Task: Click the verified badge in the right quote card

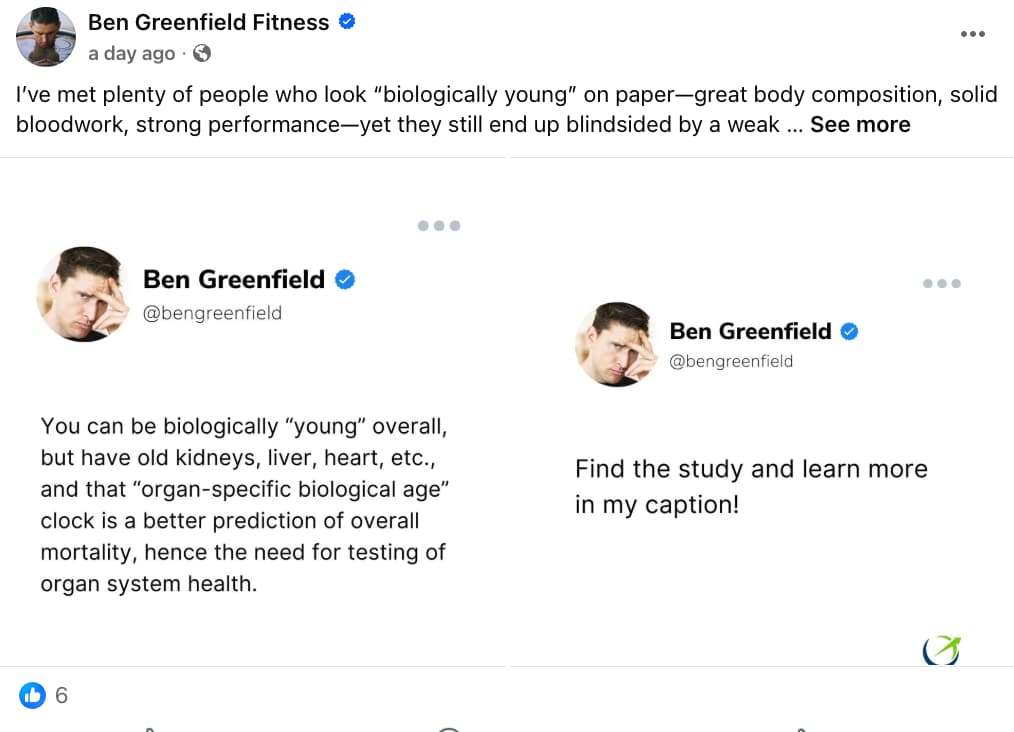Action: 849,331
